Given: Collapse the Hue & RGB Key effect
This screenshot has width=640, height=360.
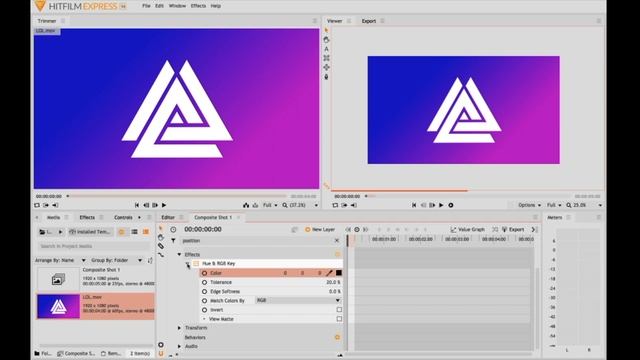Looking at the screenshot, I should pos(187,264).
